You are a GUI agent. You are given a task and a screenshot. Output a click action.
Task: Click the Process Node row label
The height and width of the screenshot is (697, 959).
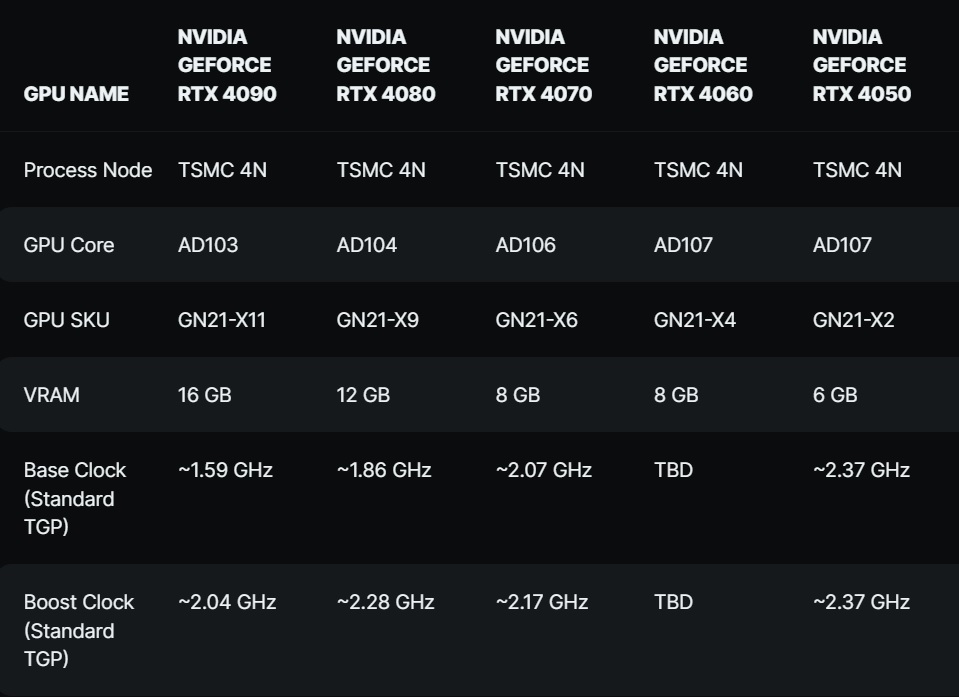(87, 170)
